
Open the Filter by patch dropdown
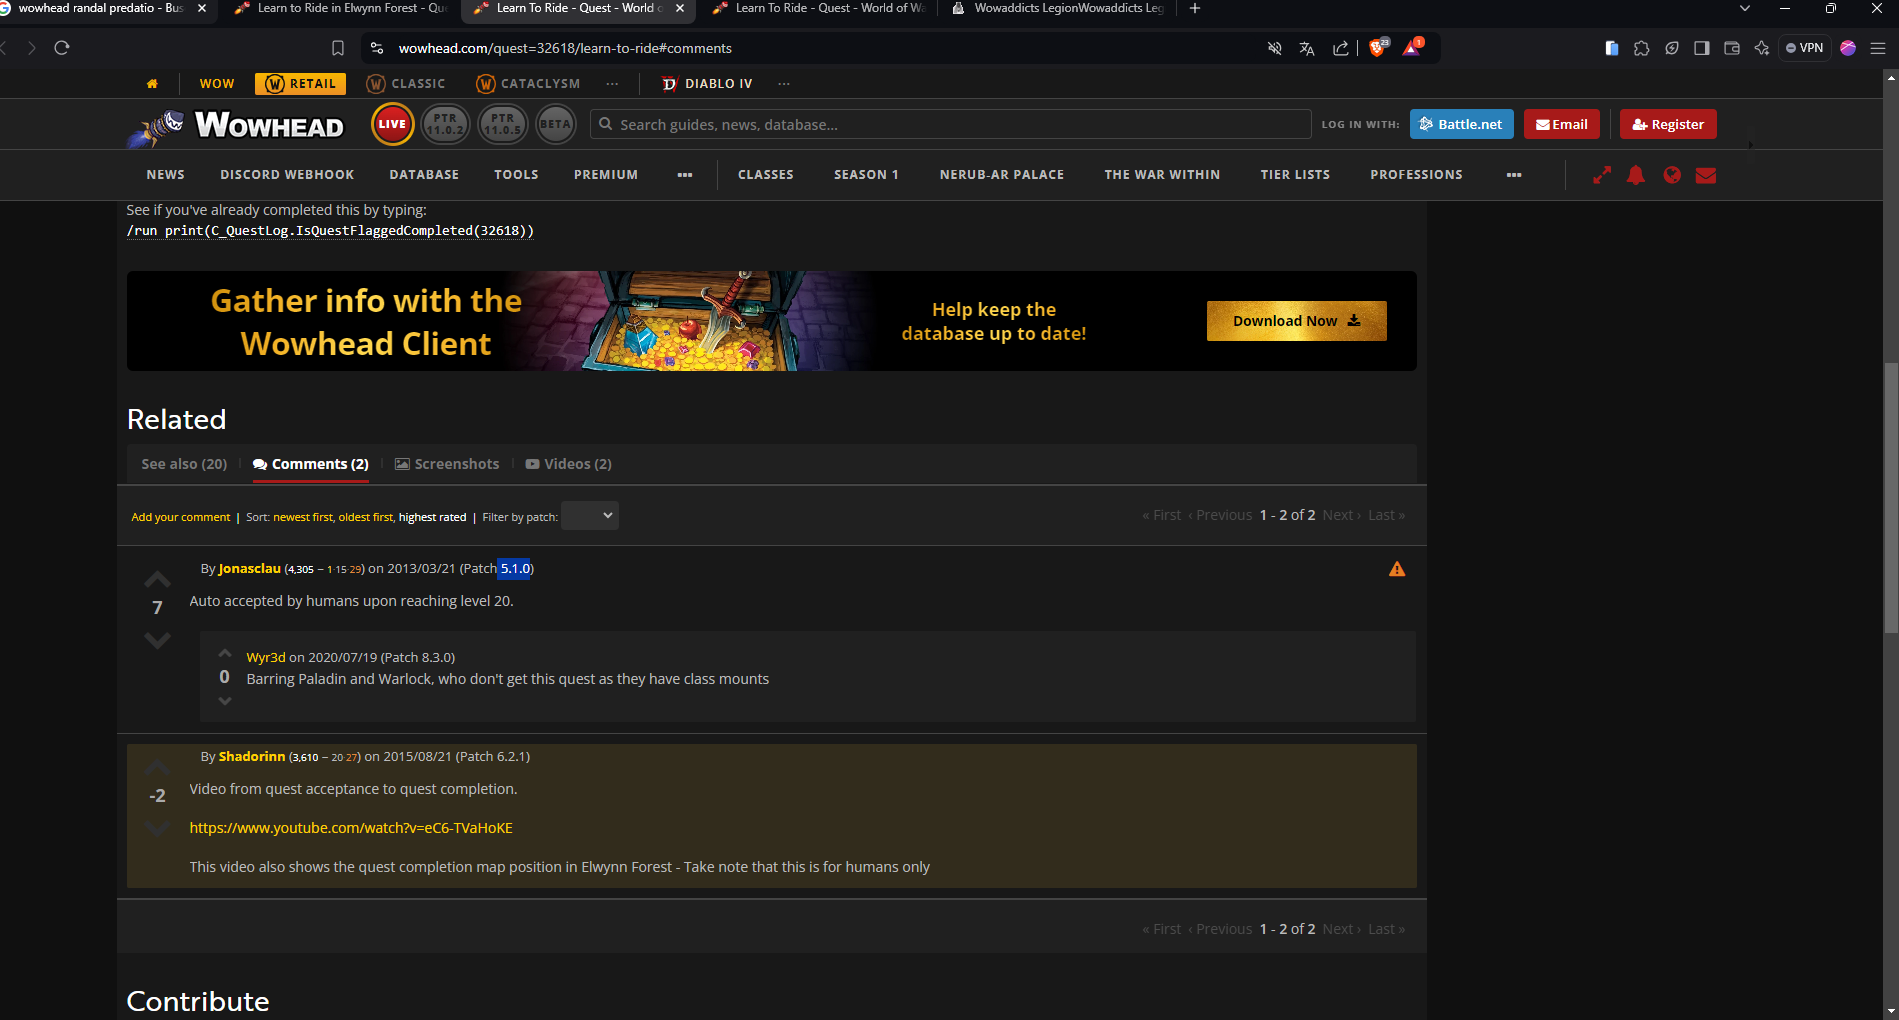[x=589, y=516]
